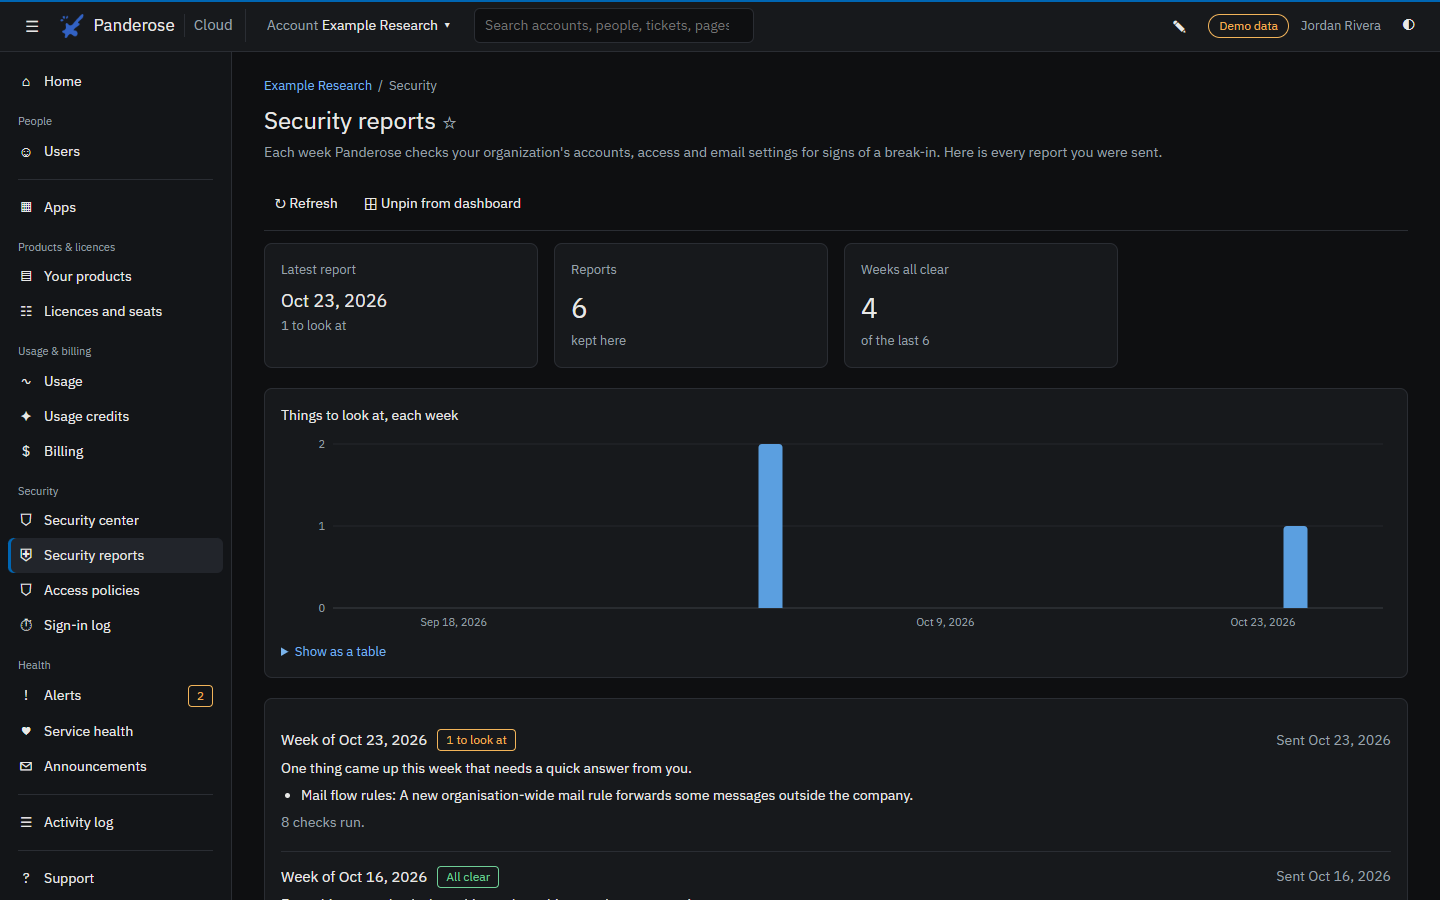Viewport: 1440px width, 900px height.
Task: Expand the Show as a table disclosure
Action: coord(334,651)
